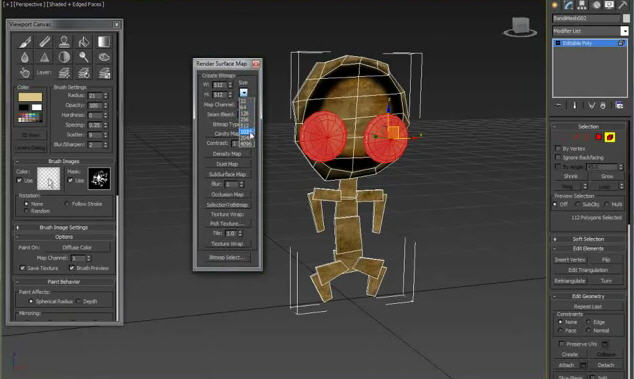The image size is (634, 379).
Task: Click the brush mask image thumbnail
Action: pyautogui.click(x=99, y=178)
